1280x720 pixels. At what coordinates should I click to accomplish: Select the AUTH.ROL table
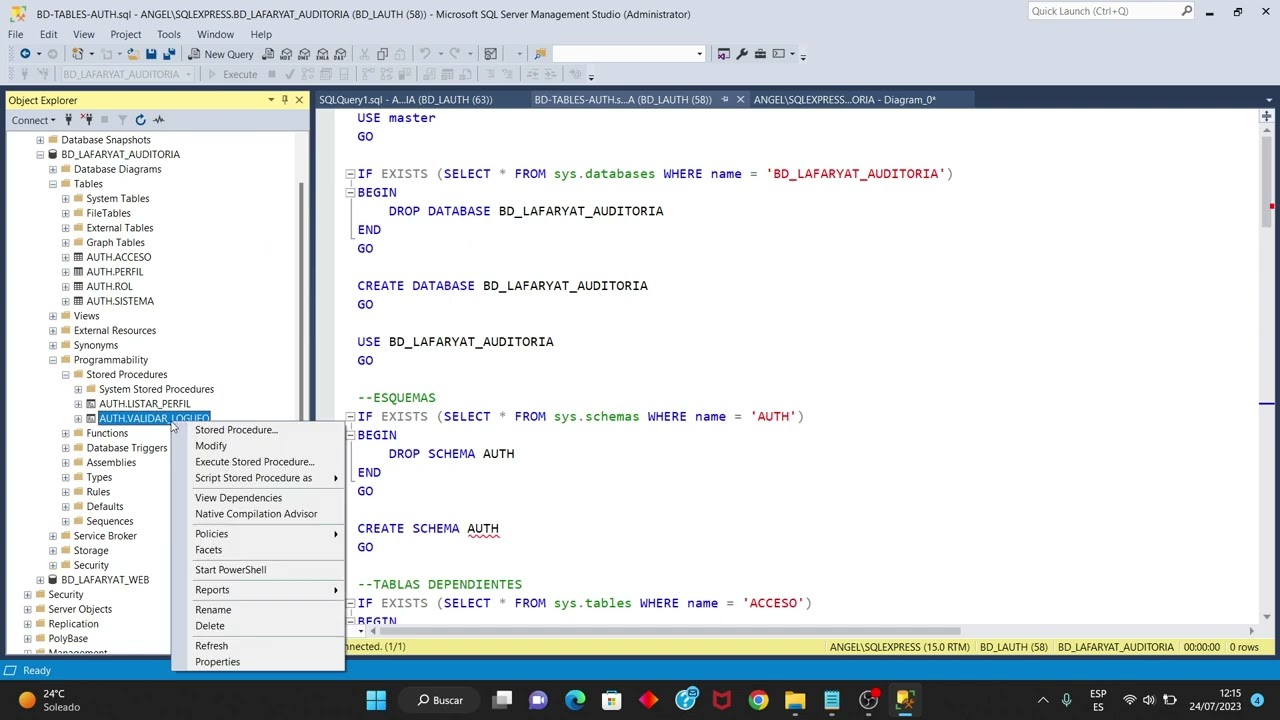(109, 286)
